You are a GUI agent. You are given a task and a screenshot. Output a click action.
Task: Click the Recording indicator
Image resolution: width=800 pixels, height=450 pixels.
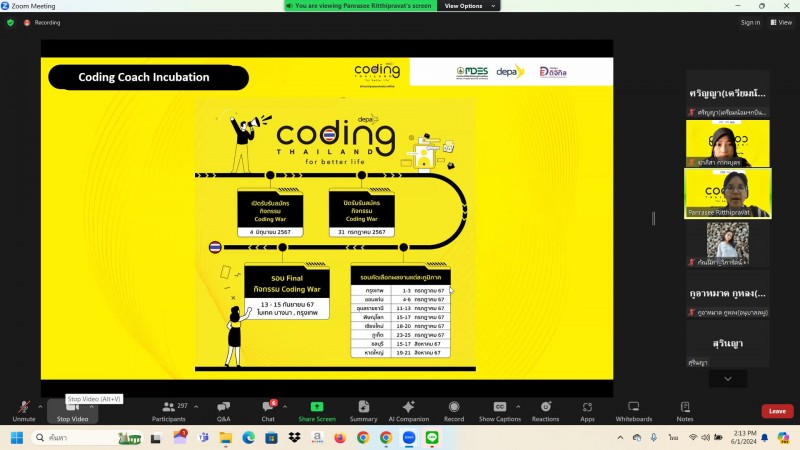(42, 22)
